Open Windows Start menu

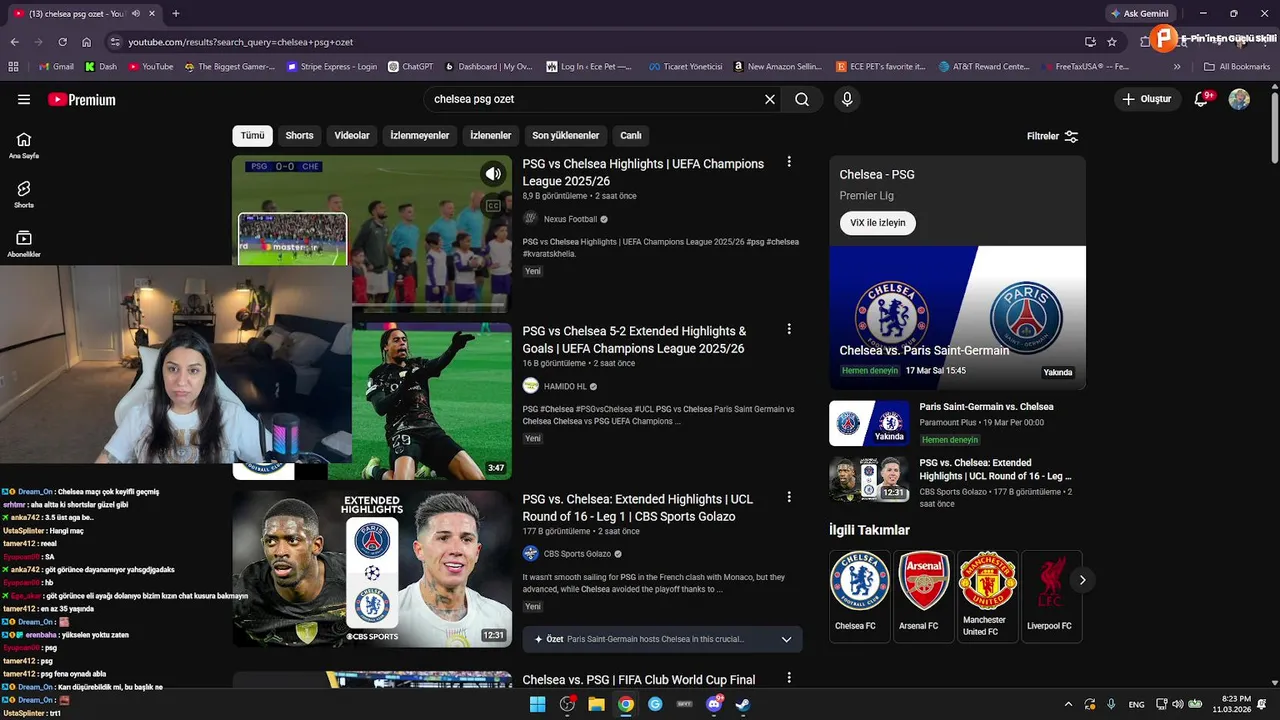click(538, 704)
